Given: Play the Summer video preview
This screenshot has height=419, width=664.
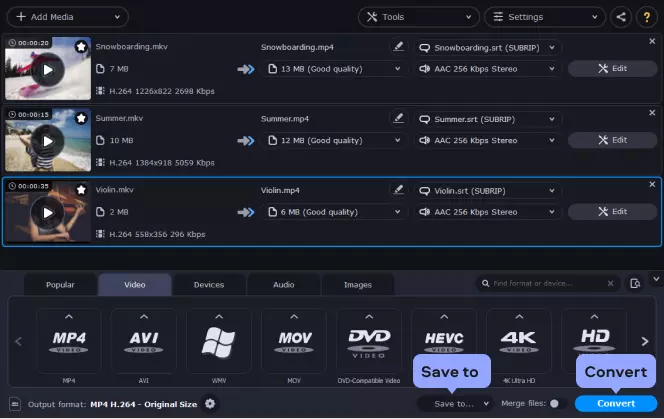Looking at the screenshot, I should point(48,141).
